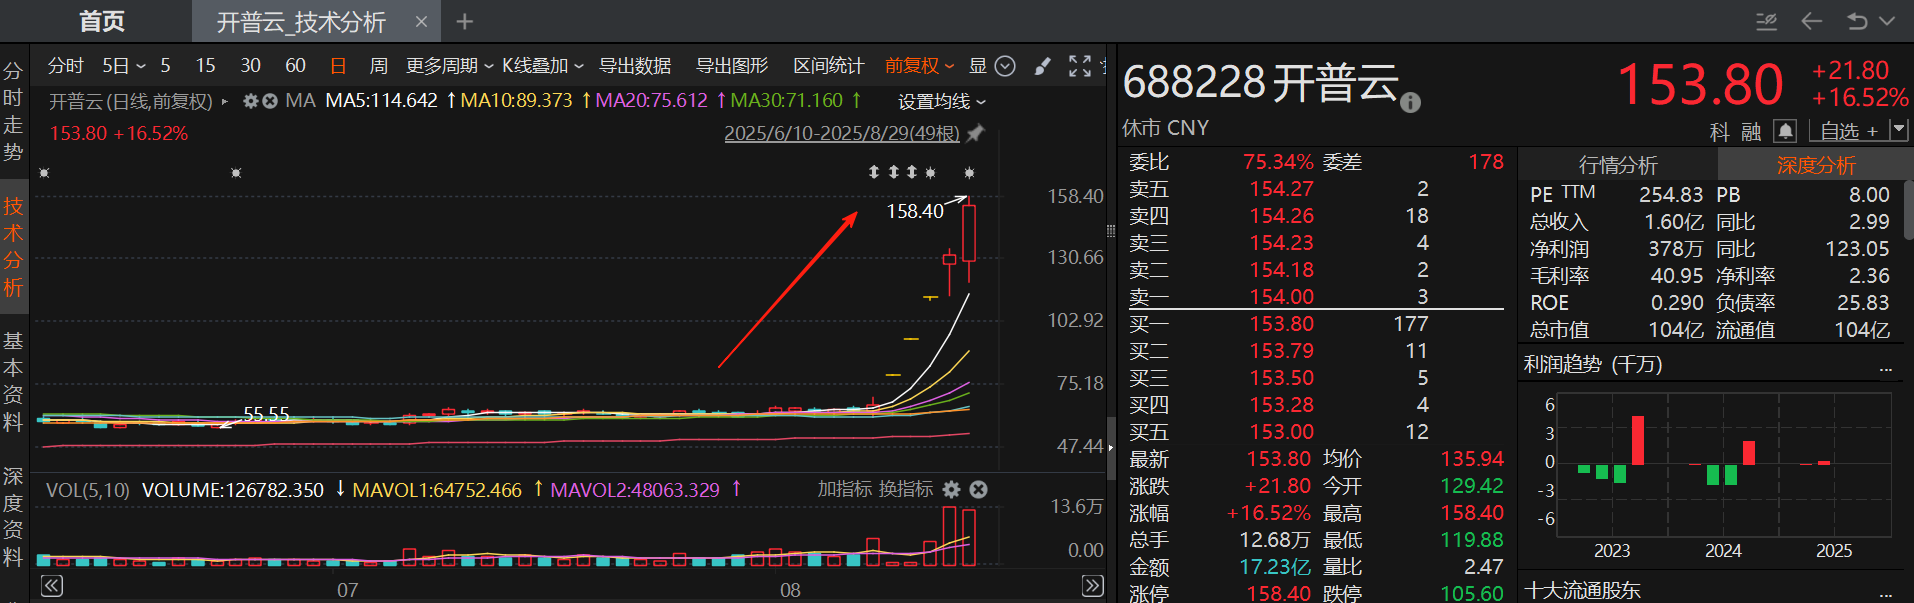Click the 导出数据 button
Image resolution: width=1914 pixels, height=603 pixels.
634,66
